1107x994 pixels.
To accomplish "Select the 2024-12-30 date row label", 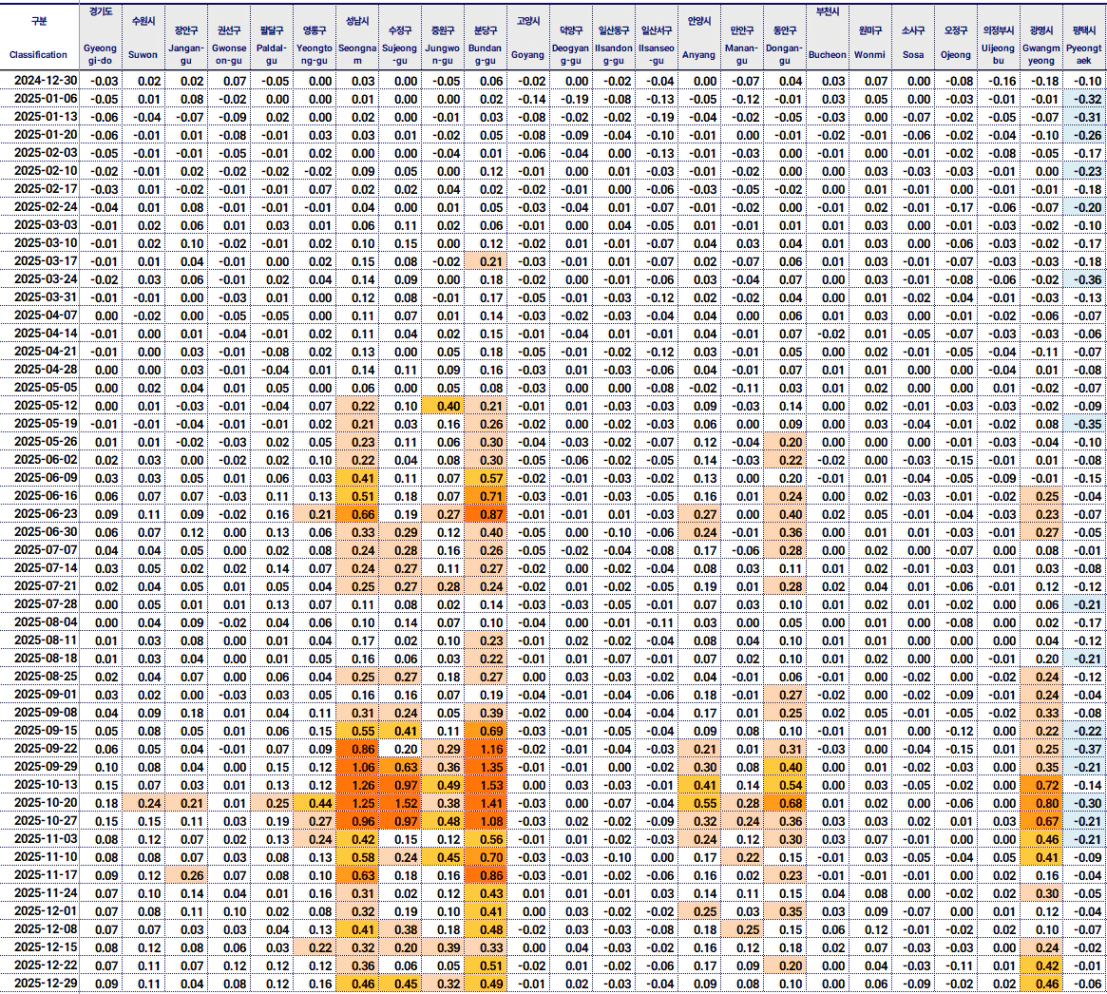I will point(46,80).
